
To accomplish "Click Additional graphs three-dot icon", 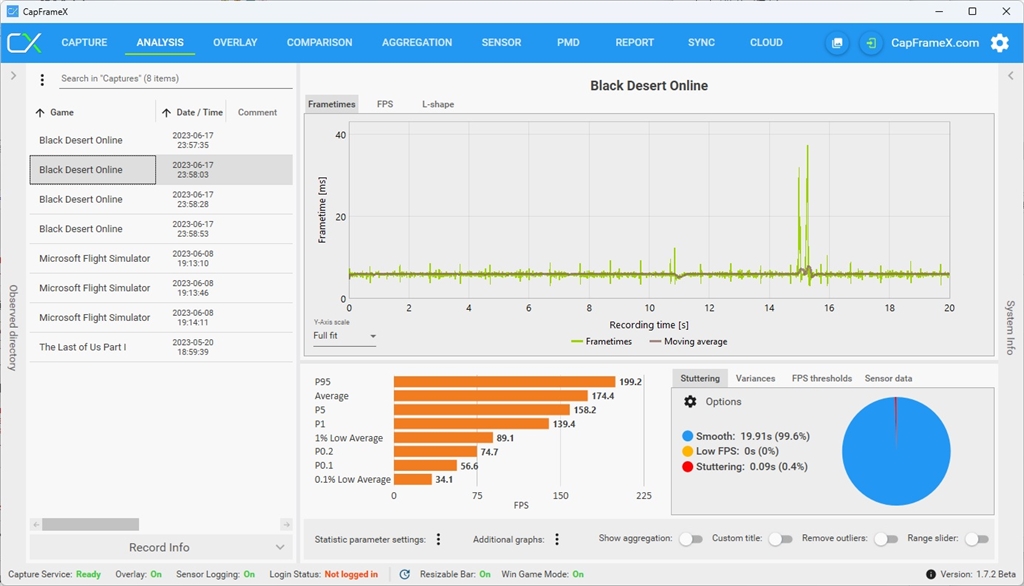I will [x=557, y=539].
